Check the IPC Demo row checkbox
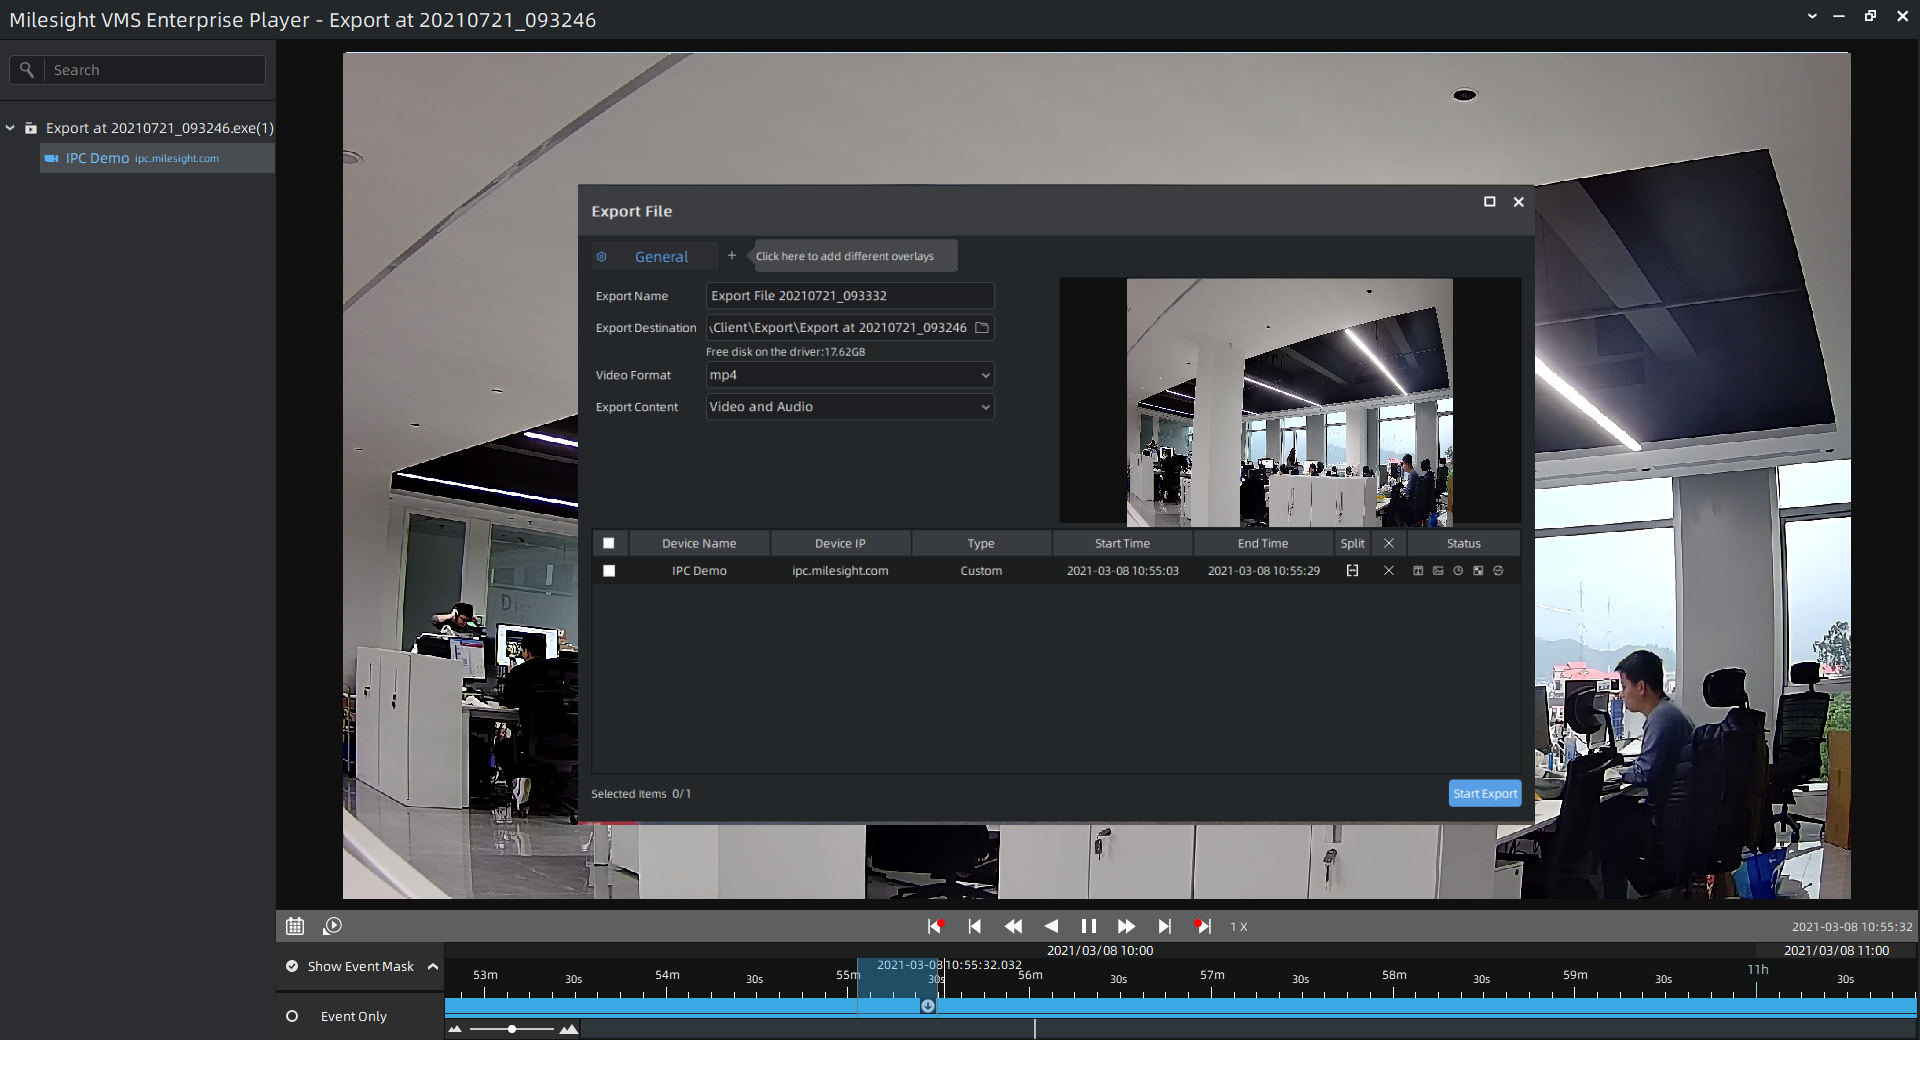1920x1080 pixels. pos(609,571)
